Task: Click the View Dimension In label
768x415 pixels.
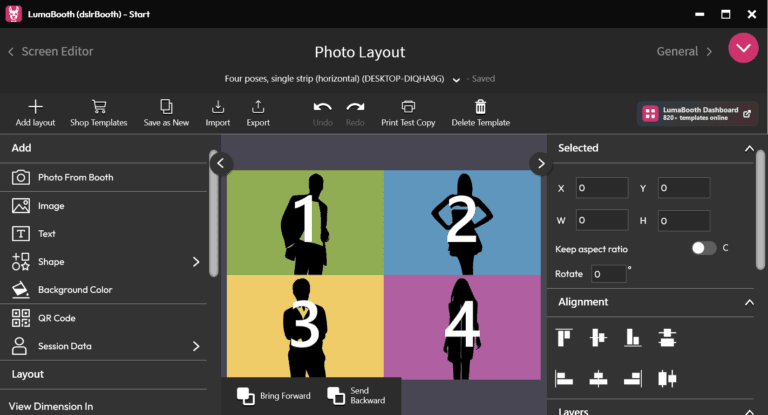Action: pos(51,406)
